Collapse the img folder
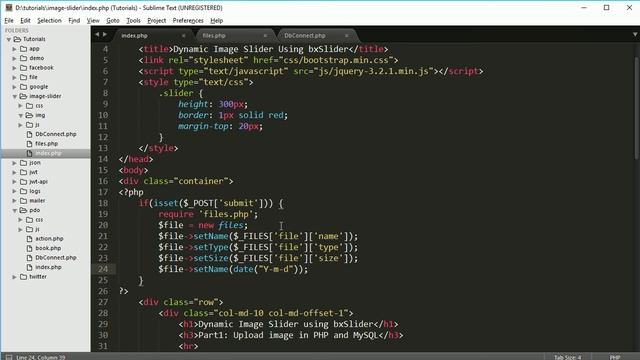Viewport: 640px width, 360px height. (x=20, y=116)
